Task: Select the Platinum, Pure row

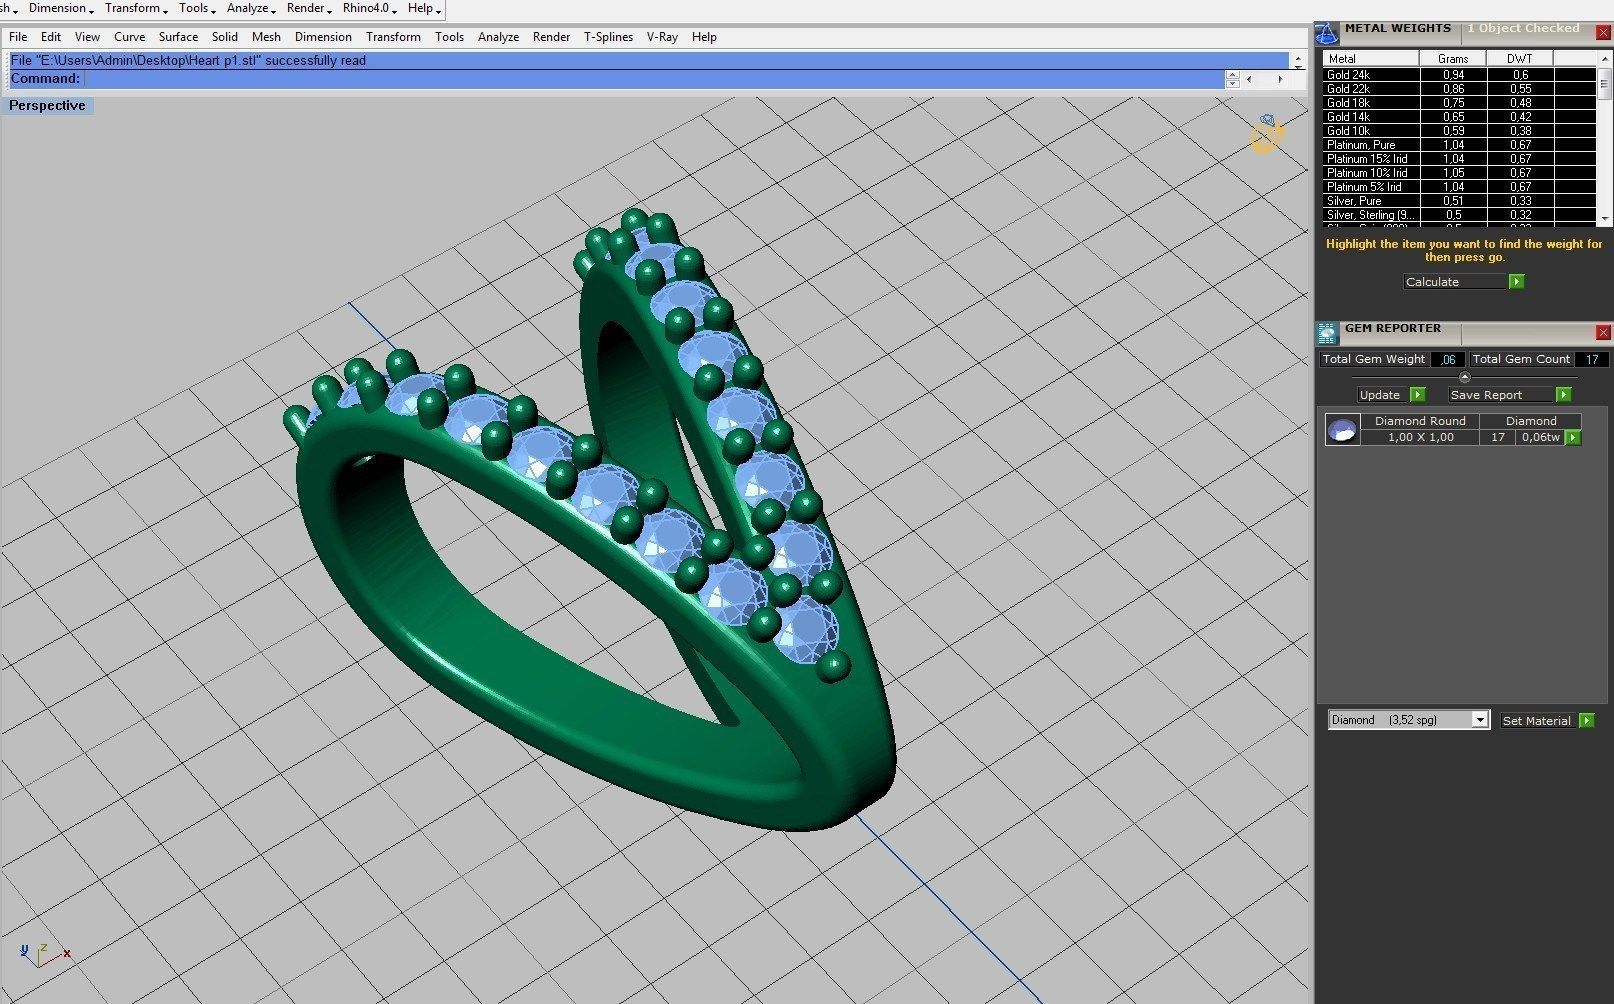Action: (x=1459, y=145)
